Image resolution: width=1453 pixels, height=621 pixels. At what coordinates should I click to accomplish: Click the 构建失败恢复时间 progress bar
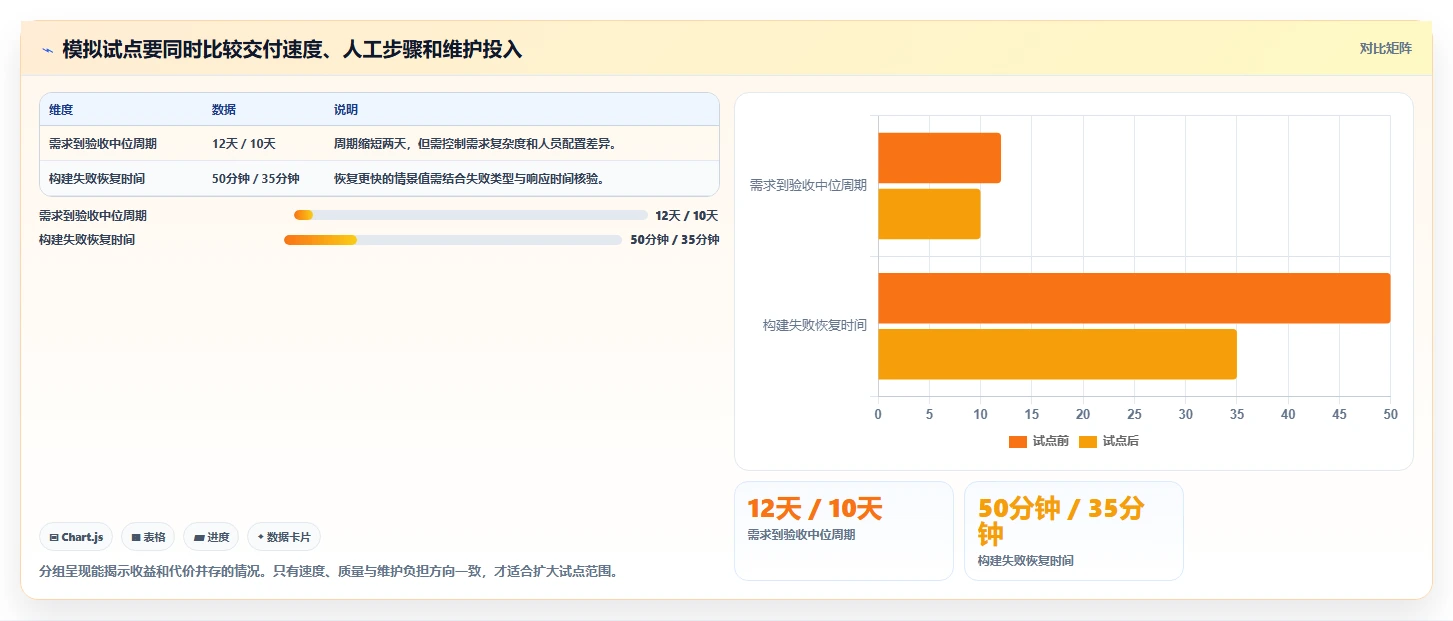[453, 240]
